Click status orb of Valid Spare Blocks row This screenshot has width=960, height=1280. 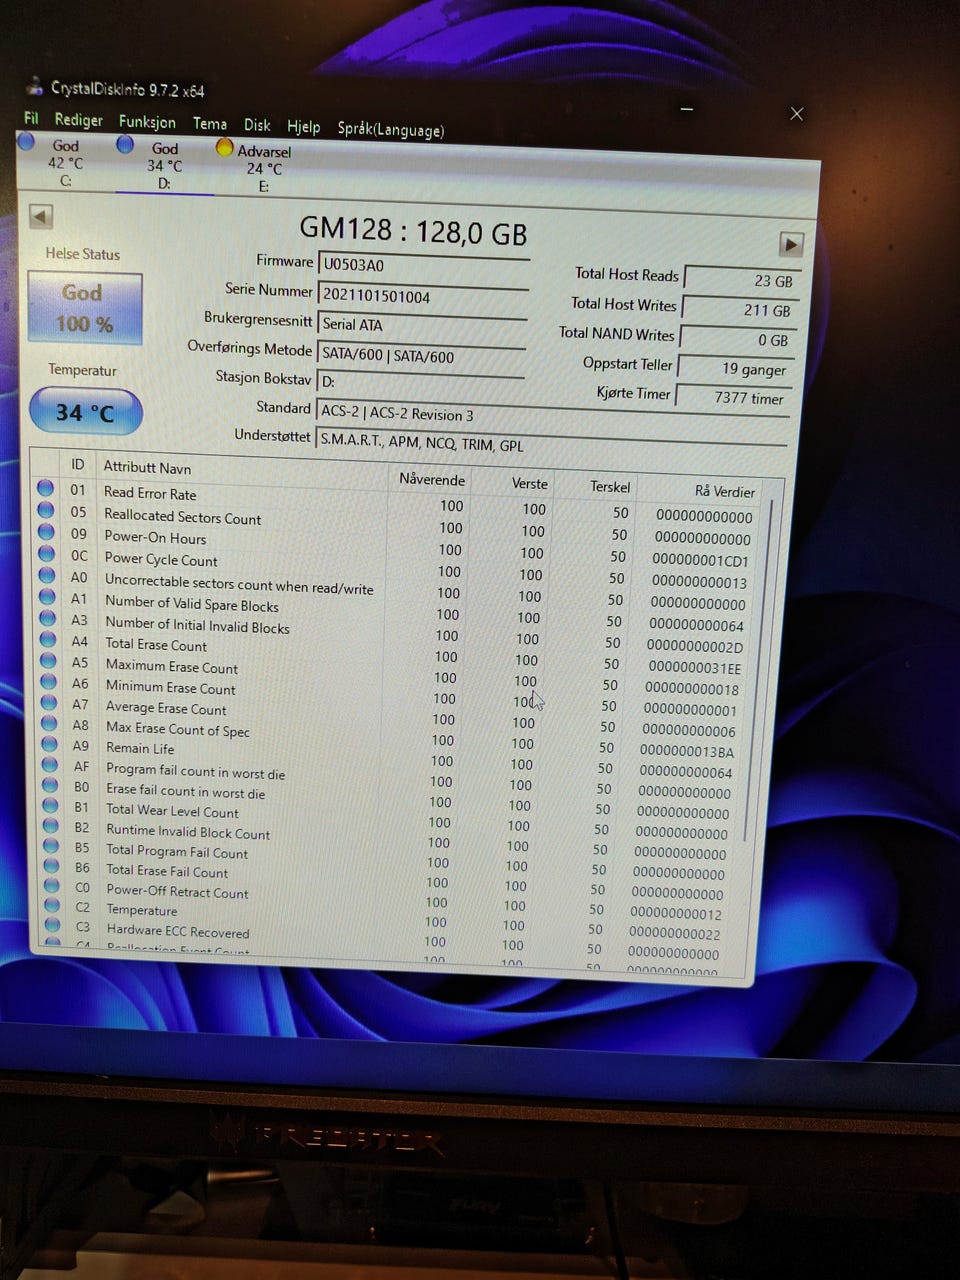tap(47, 597)
